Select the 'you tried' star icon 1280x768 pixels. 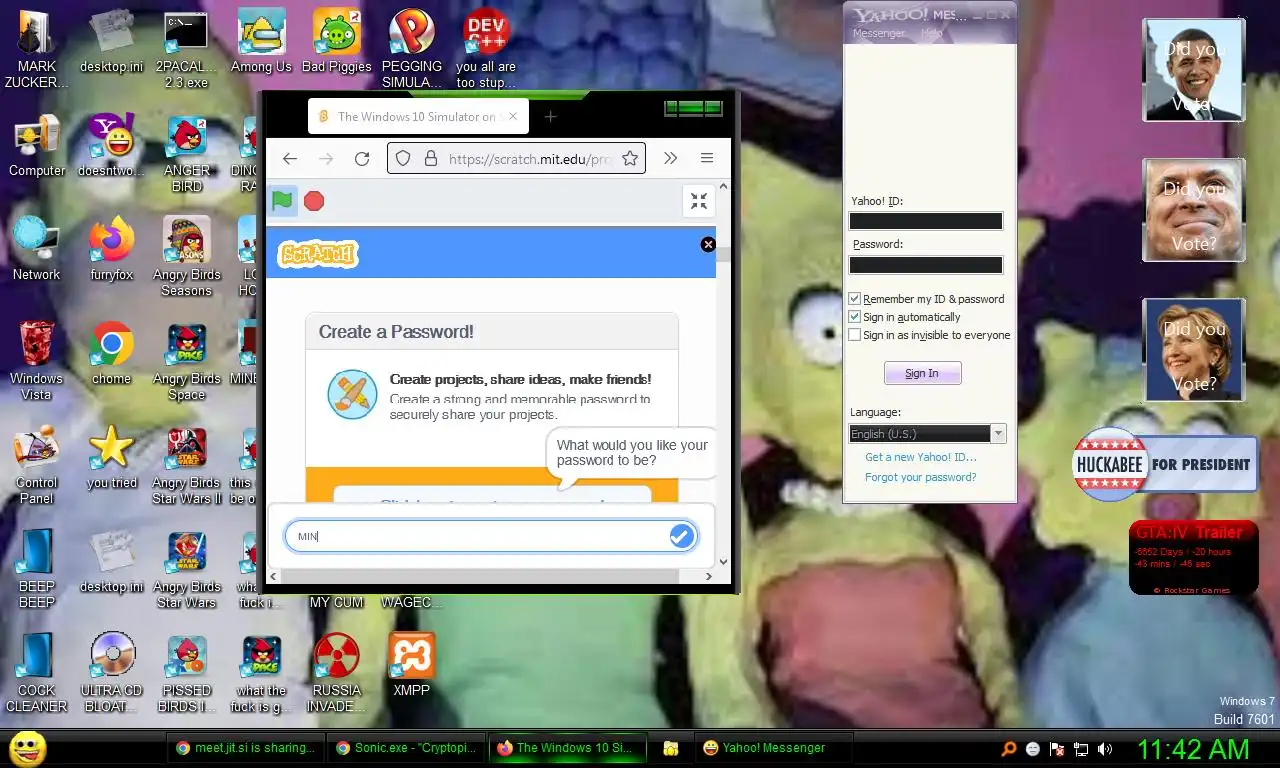(x=111, y=458)
